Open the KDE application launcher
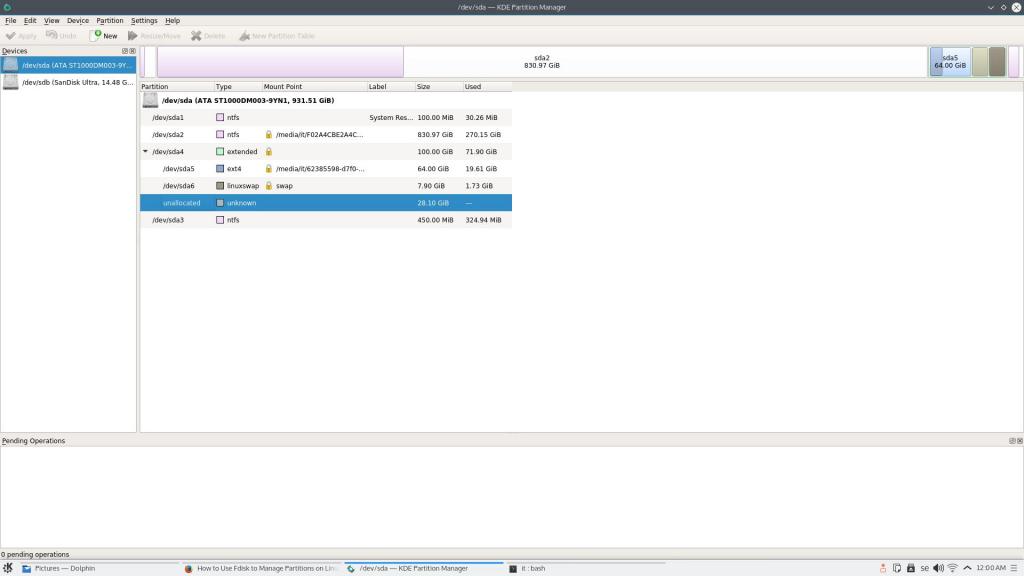The width and height of the screenshot is (1024, 576). click(8, 568)
